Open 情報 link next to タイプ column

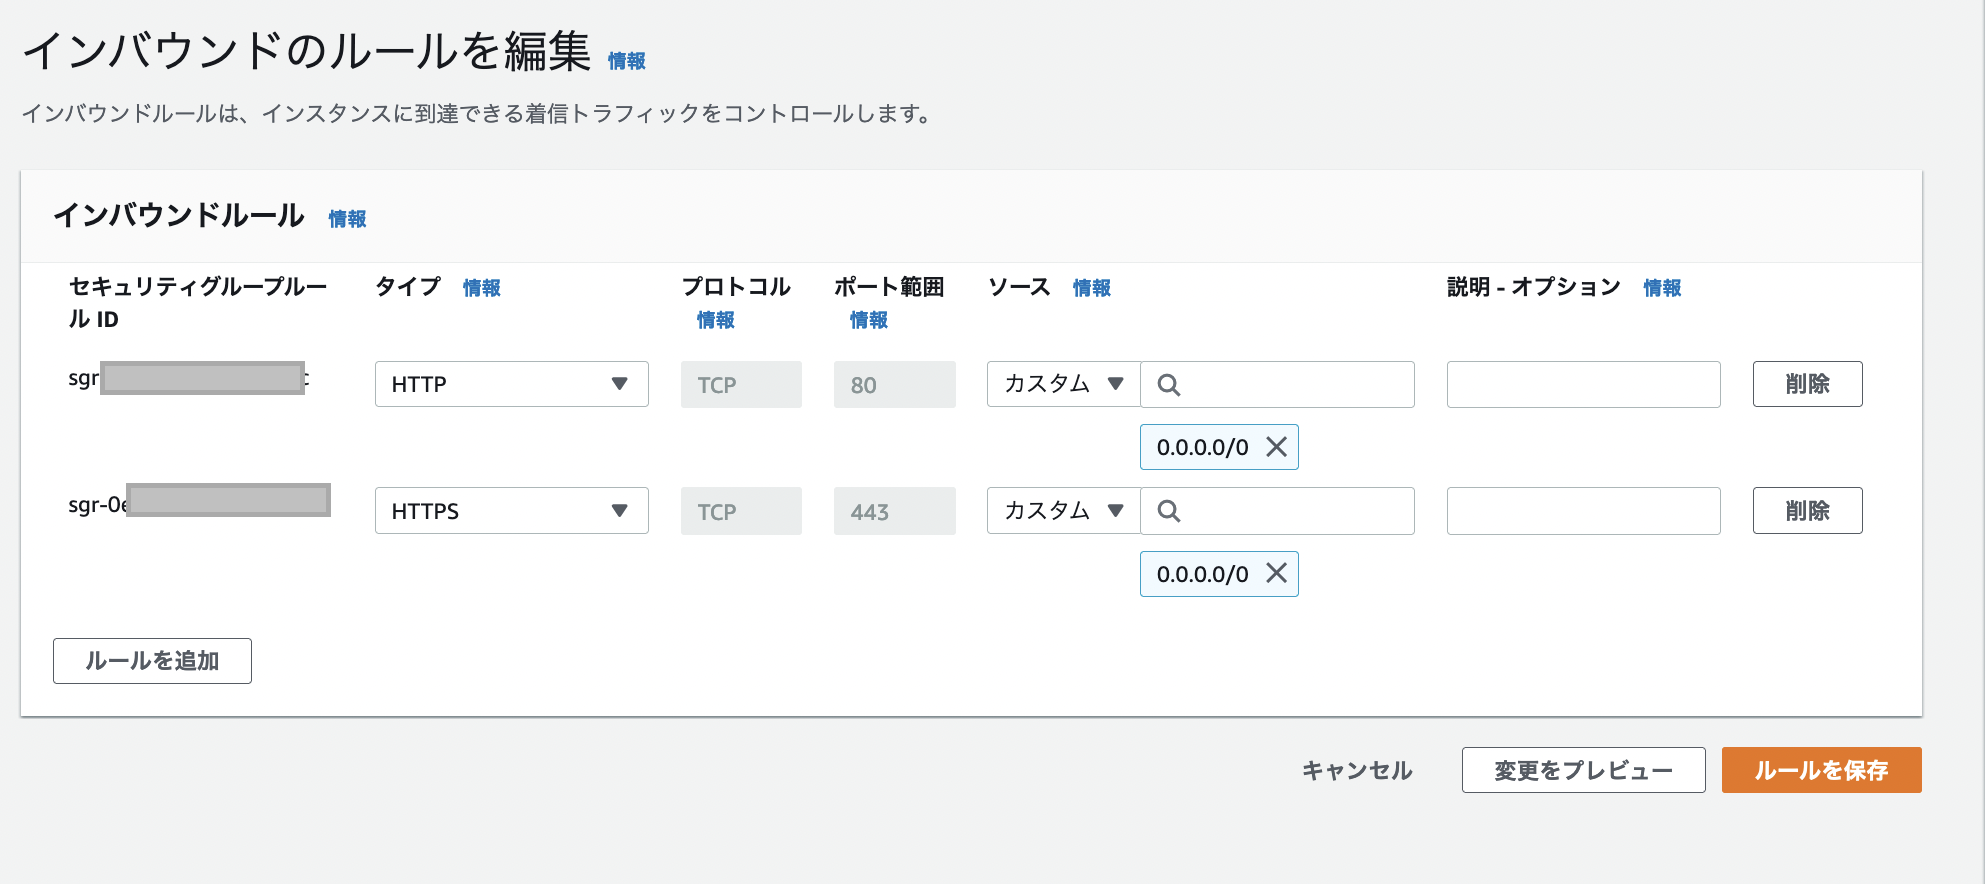(x=481, y=288)
